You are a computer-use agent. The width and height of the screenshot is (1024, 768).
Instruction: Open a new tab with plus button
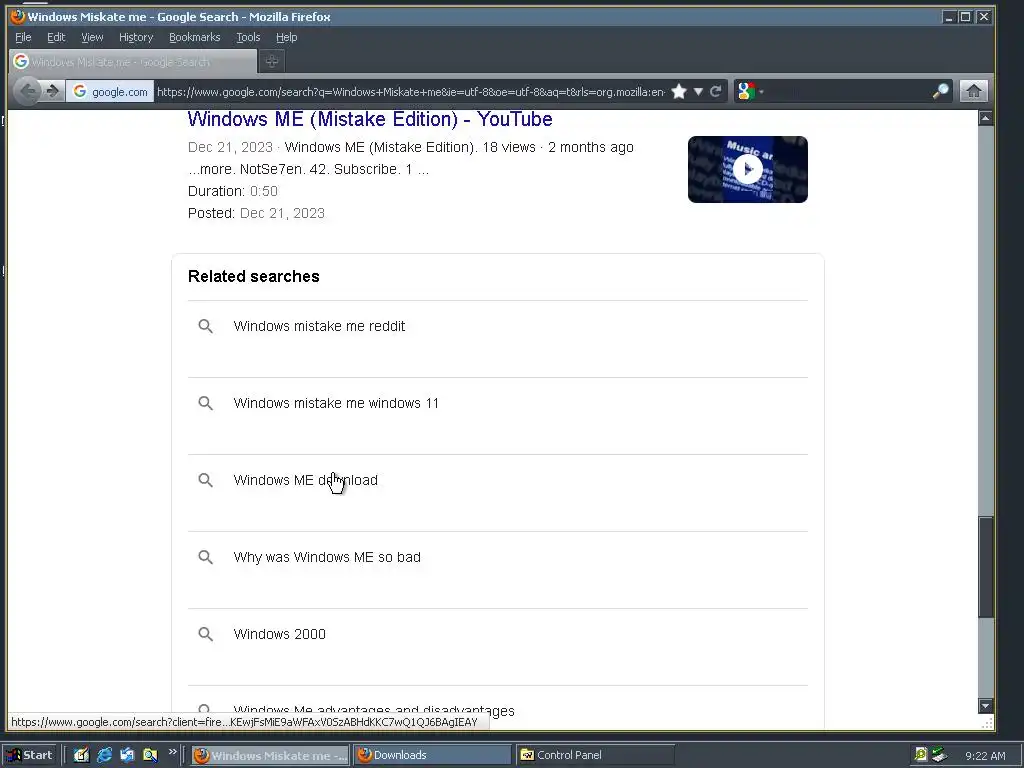pyautogui.click(x=272, y=61)
